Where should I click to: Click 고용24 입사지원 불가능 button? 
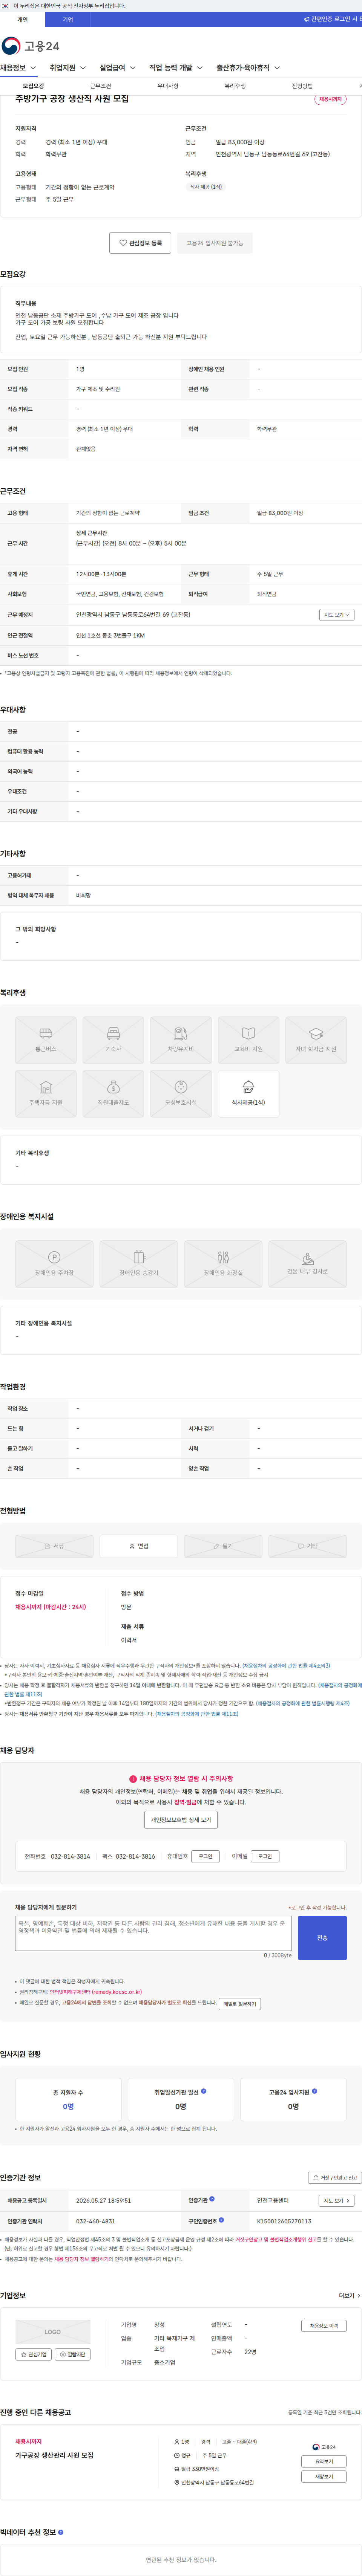click(x=215, y=243)
